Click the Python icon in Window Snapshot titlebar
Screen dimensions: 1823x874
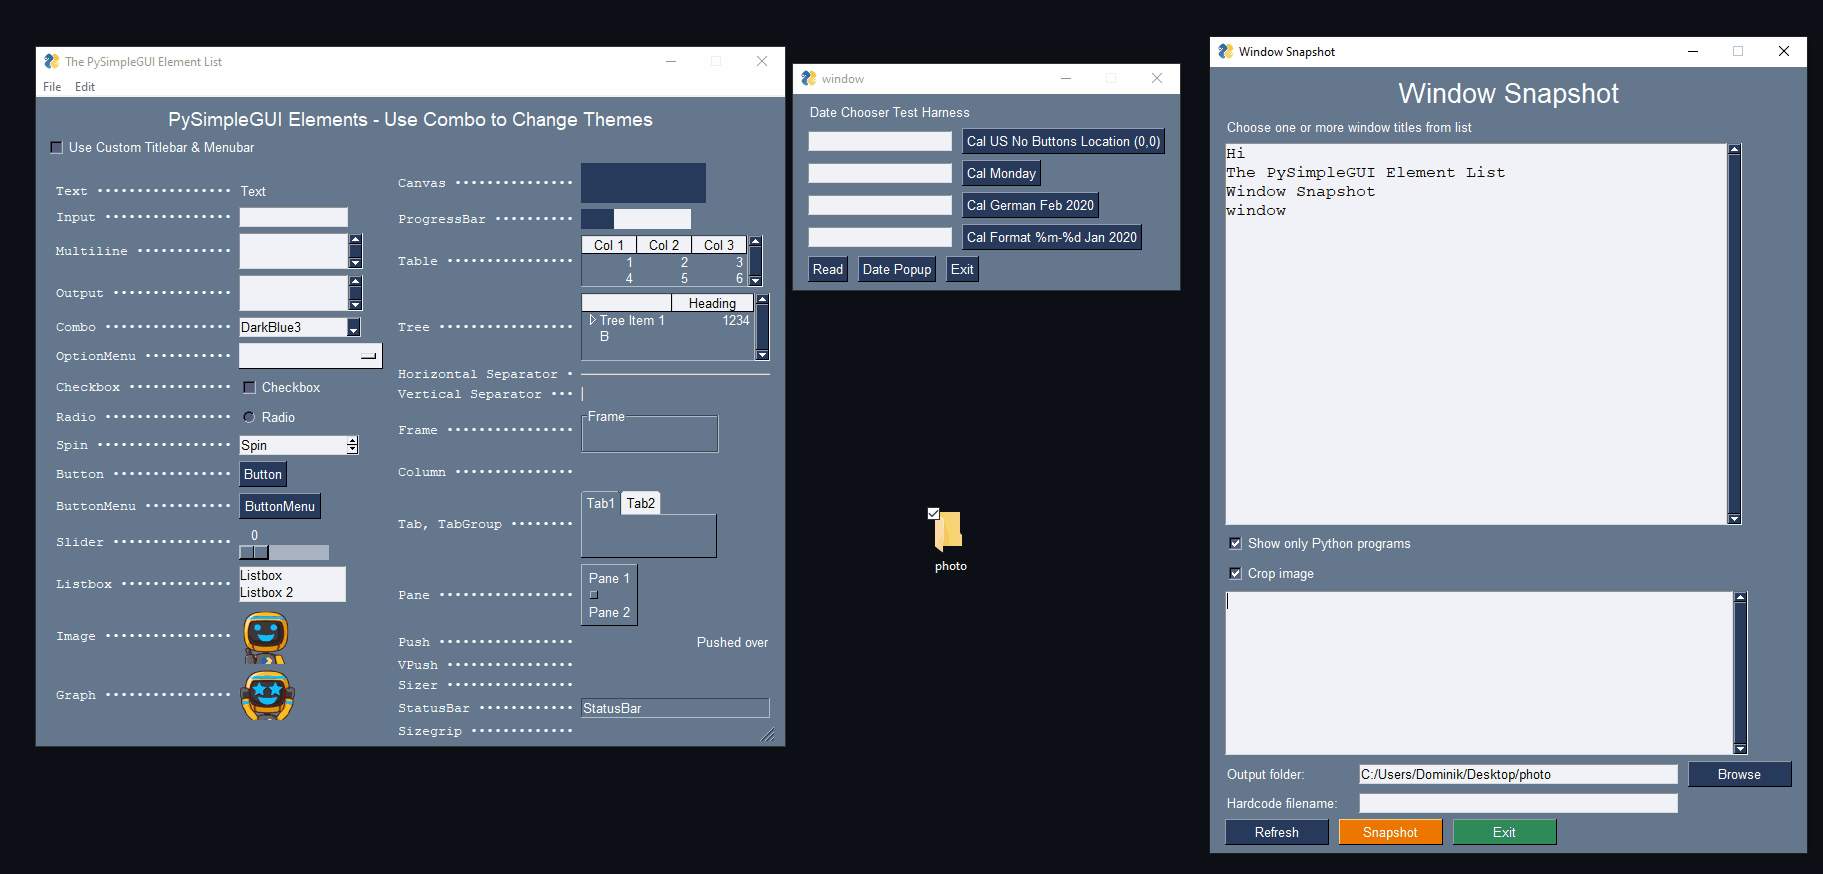tap(1225, 51)
